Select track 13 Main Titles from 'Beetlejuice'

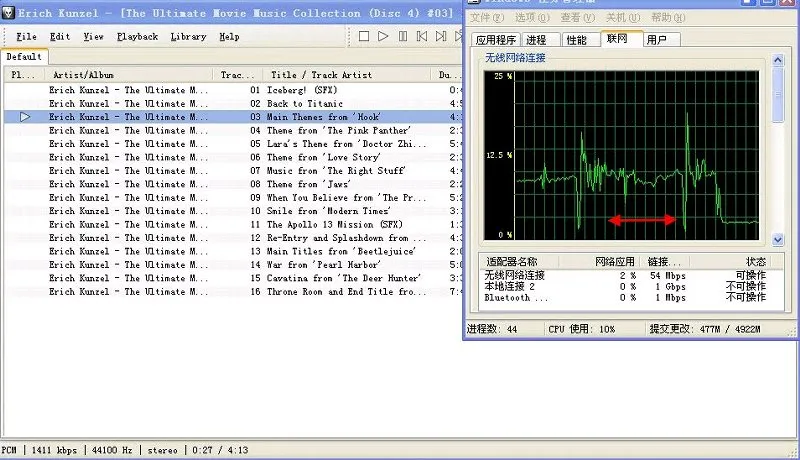234,251
